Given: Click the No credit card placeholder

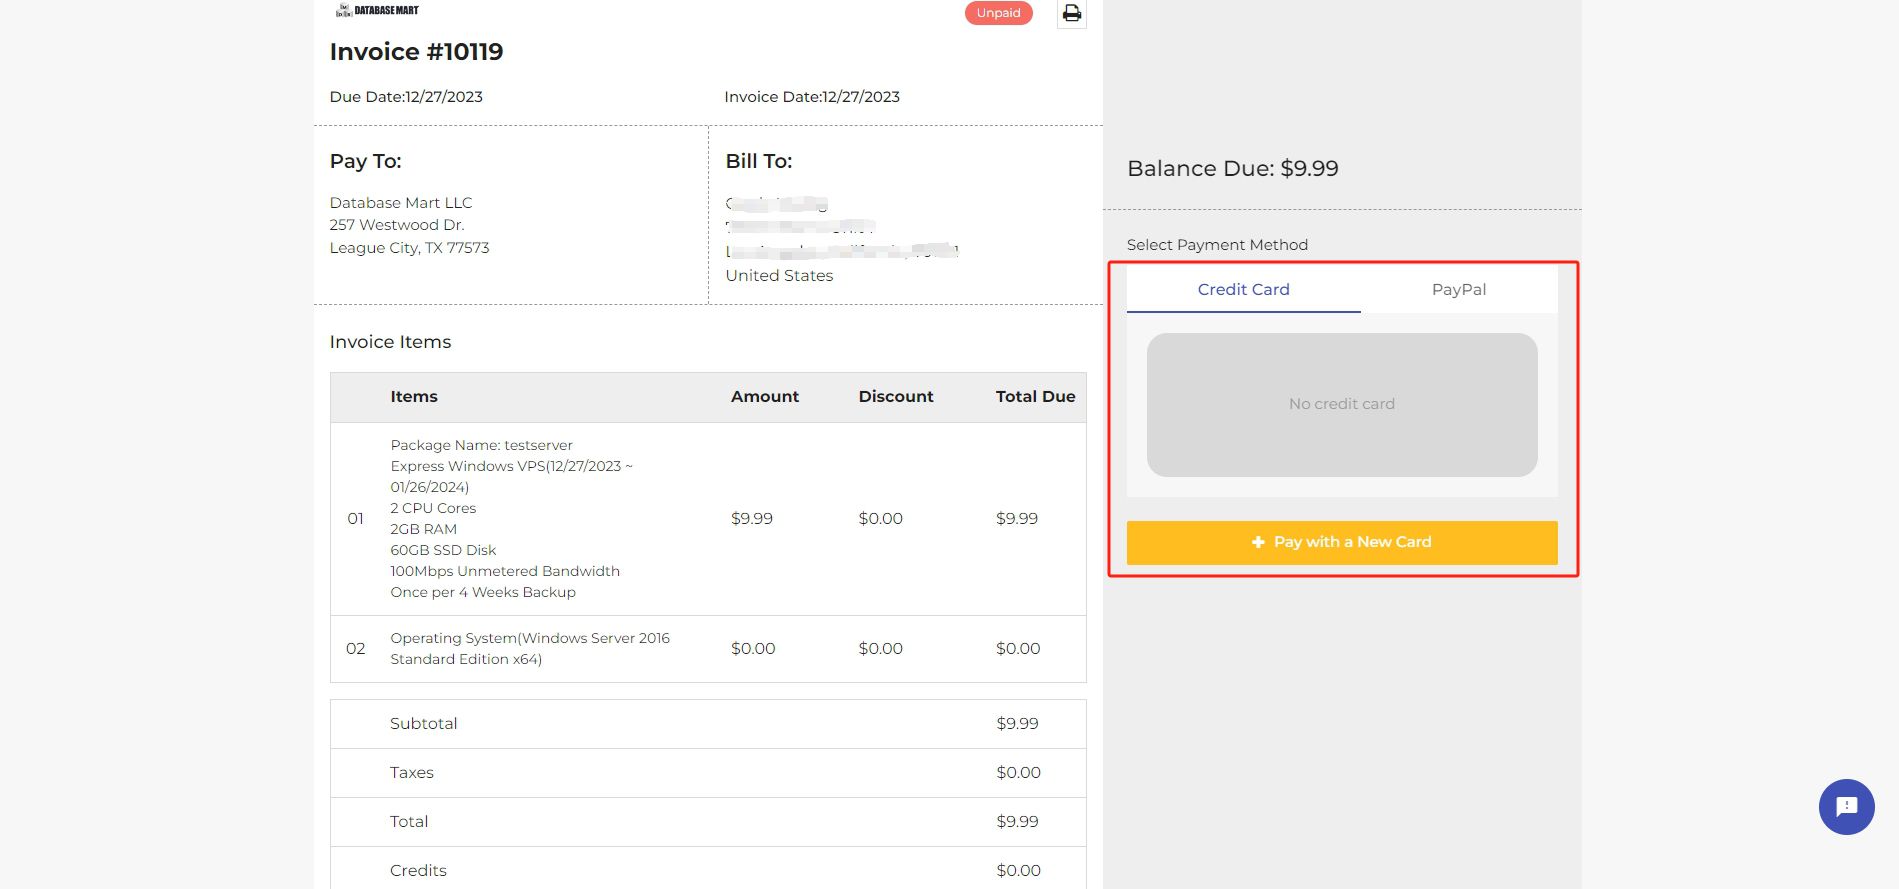Looking at the screenshot, I should click(1342, 404).
